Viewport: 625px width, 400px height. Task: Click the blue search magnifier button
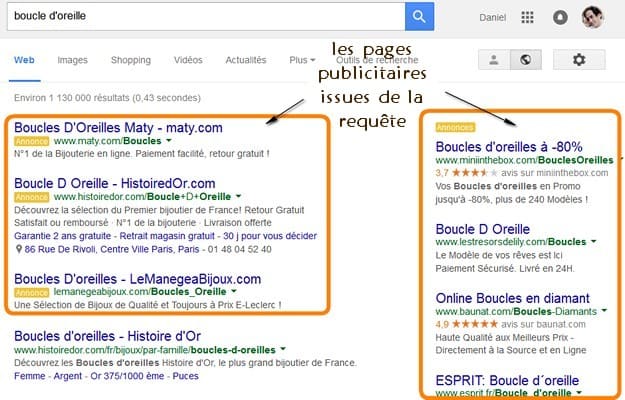click(419, 16)
